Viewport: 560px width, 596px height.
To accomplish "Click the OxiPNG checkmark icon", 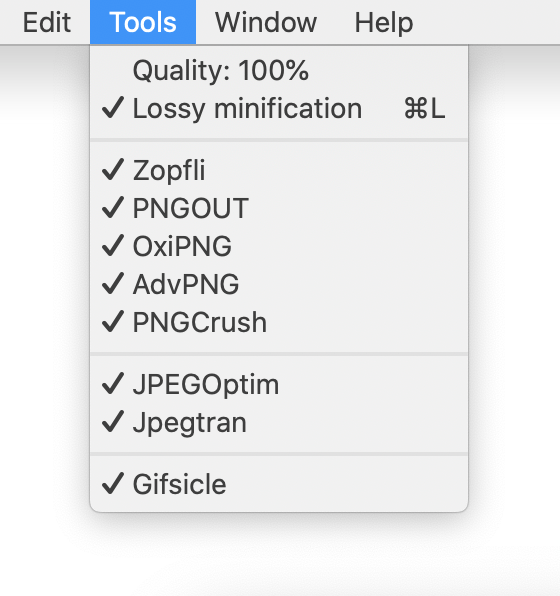I will 113,246.
